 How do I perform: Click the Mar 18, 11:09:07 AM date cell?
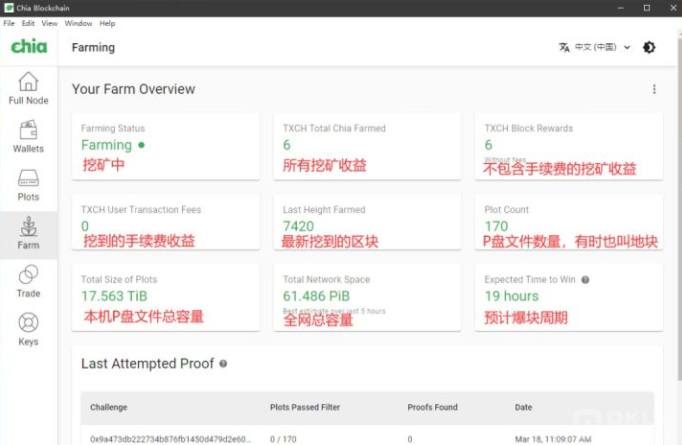tap(553, 439)
